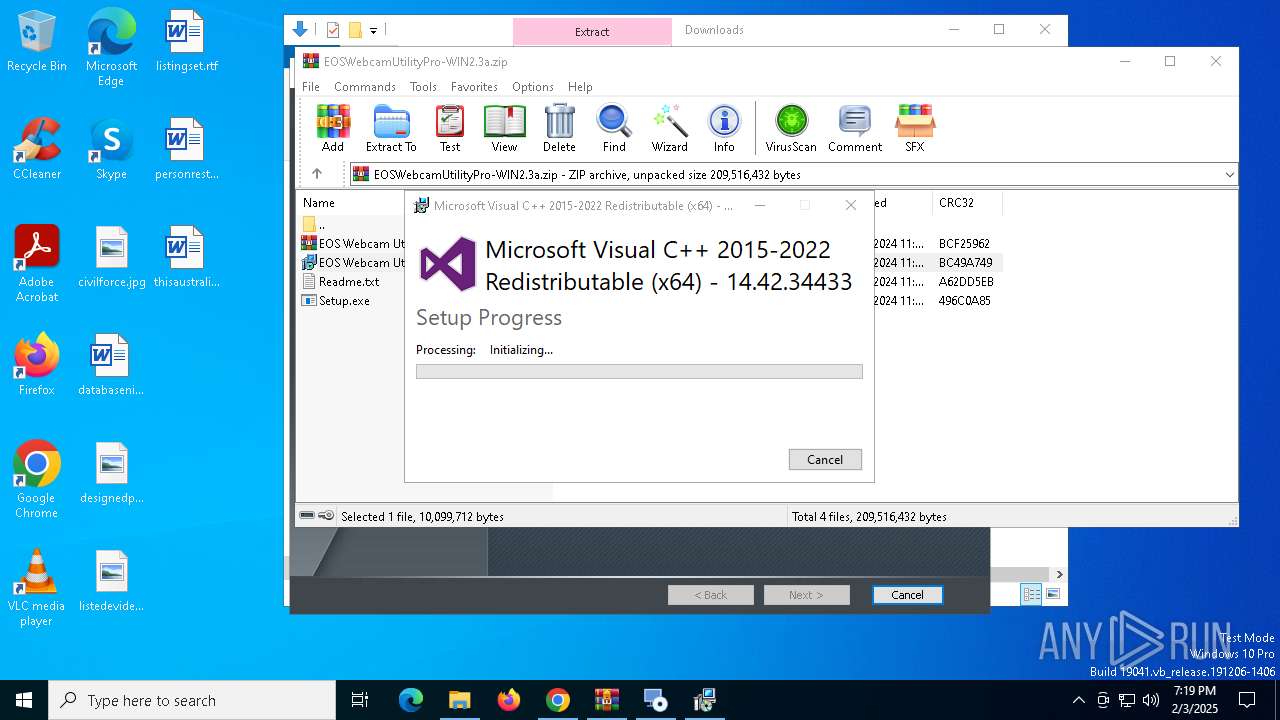
Task: Click the Add toolbar icon in WinRAR
Action: [333, 128]
